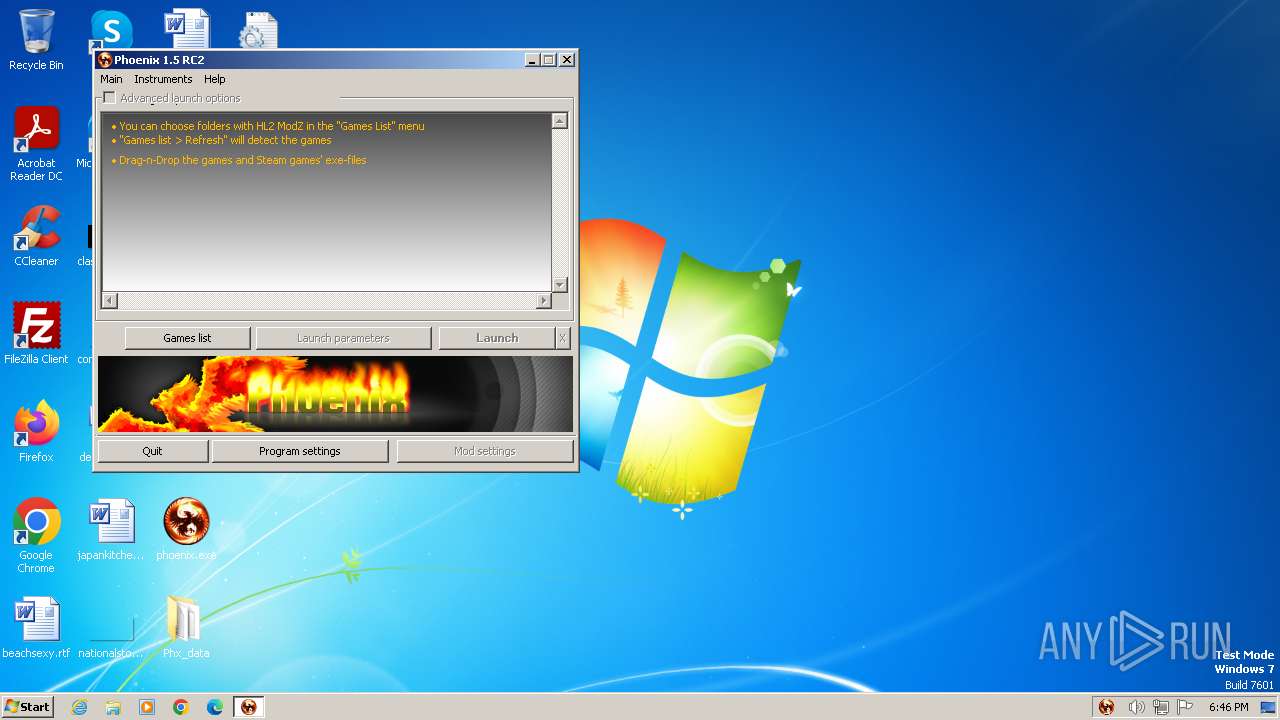Click the Phoenix banner image

tap(335, 394)
